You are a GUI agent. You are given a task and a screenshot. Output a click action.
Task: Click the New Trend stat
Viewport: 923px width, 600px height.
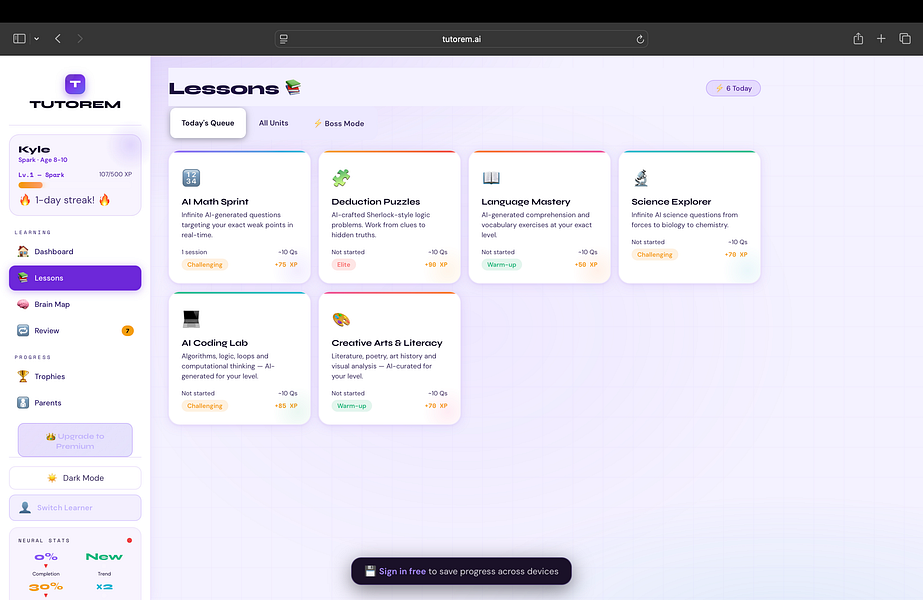(104, 562)
